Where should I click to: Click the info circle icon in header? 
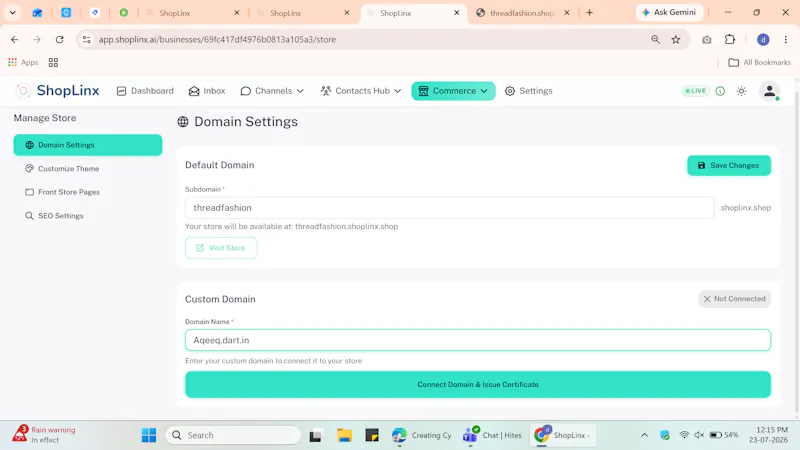pos(720,91)
